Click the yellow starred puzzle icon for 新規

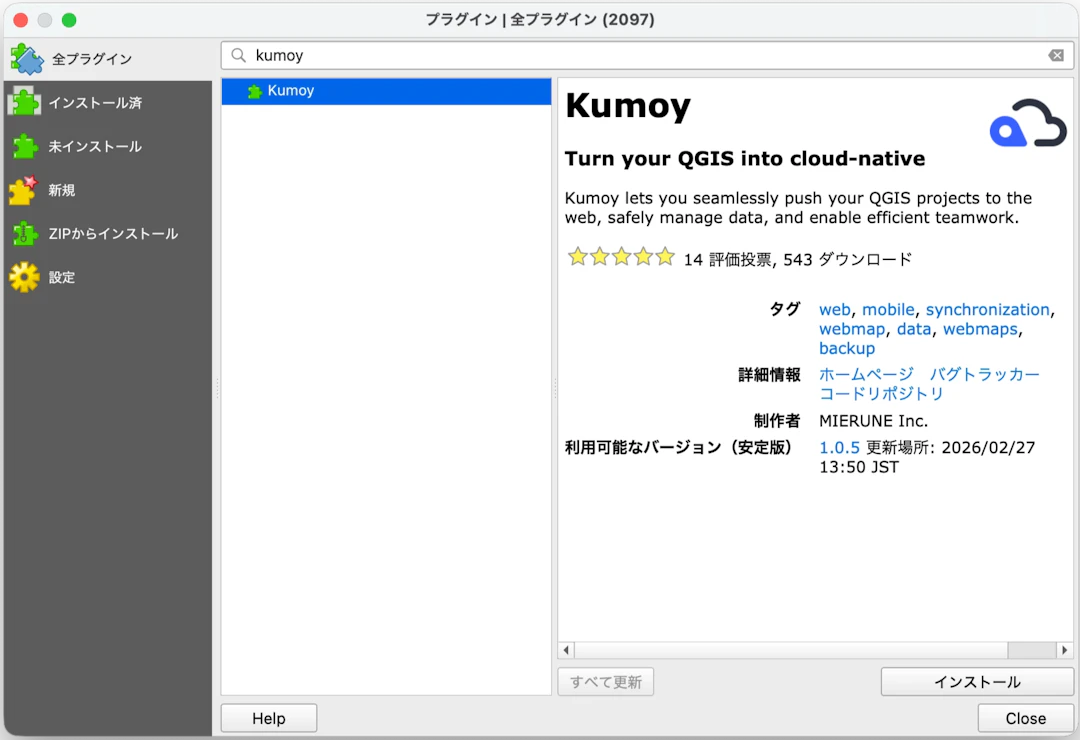[x=23, y=190]
